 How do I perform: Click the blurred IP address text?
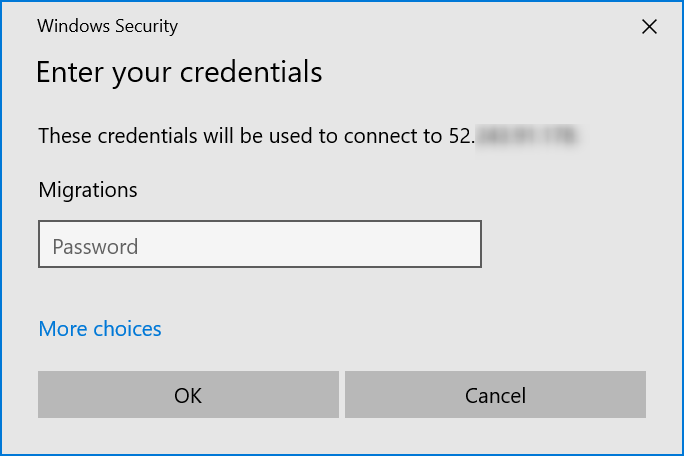(527, 135)
